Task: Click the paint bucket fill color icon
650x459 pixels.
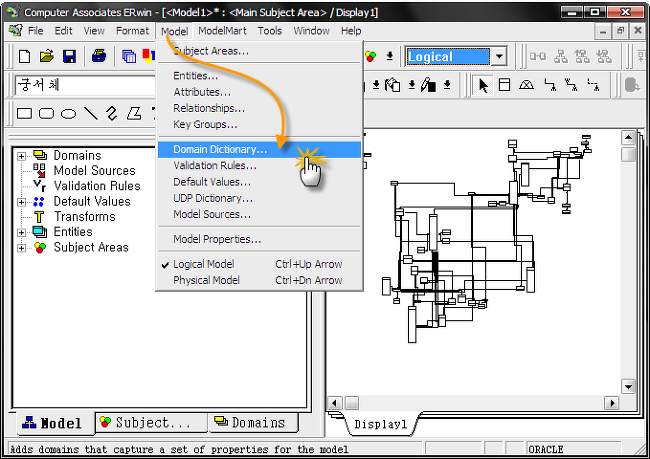Action: 392,85
